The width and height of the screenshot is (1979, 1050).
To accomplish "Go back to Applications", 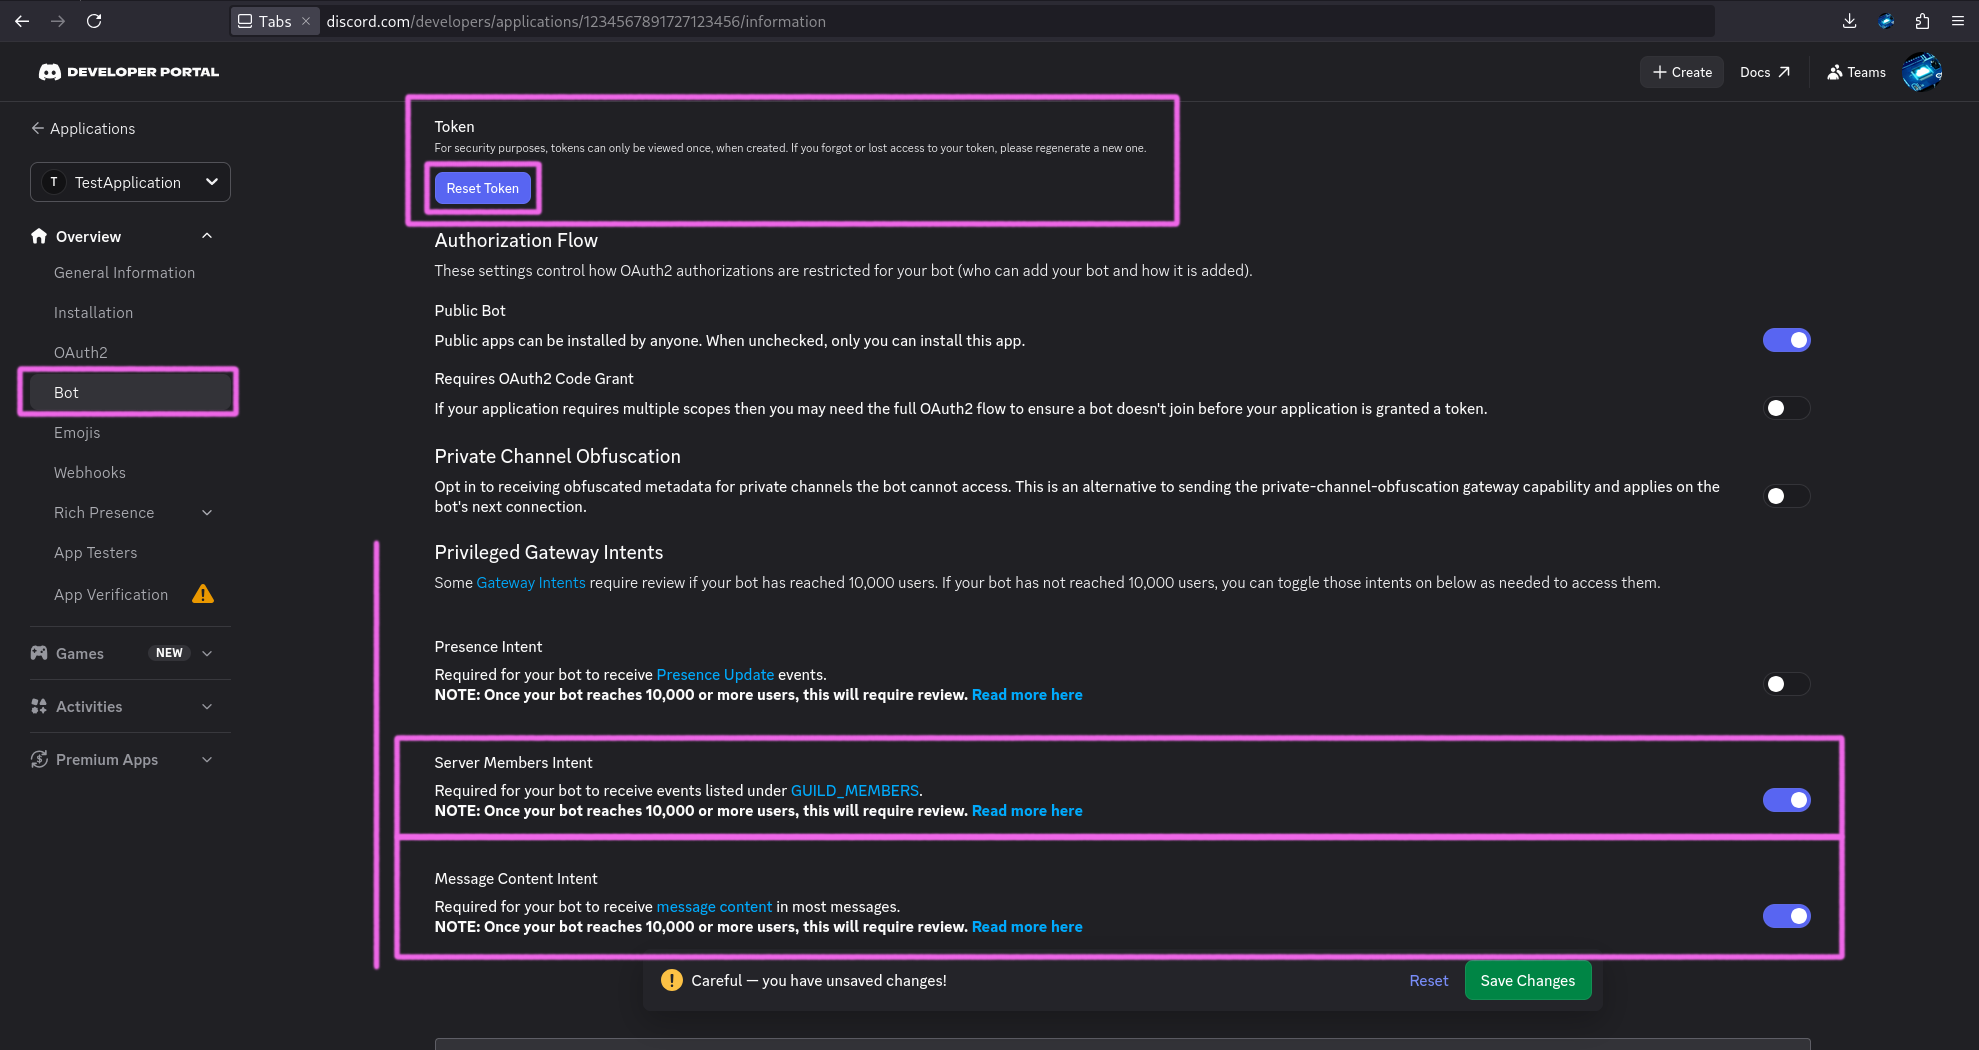I will pyautogui.click(x=83, y=129).
